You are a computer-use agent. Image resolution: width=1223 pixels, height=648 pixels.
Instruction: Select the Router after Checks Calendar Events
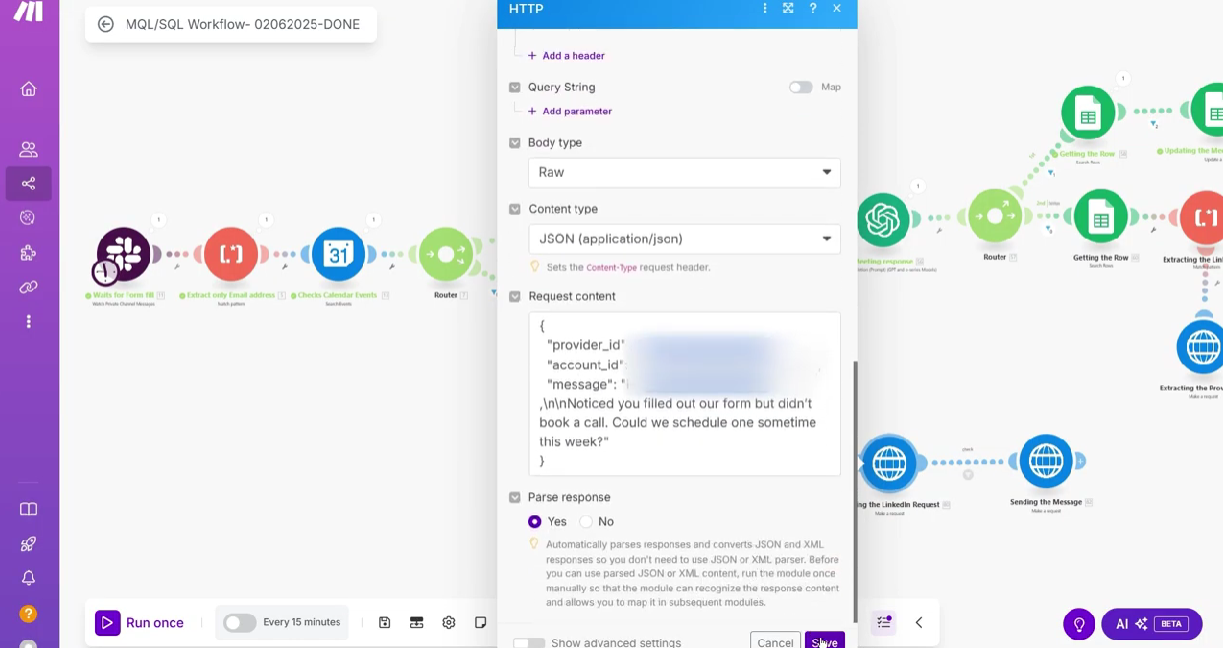click(446, 254)
